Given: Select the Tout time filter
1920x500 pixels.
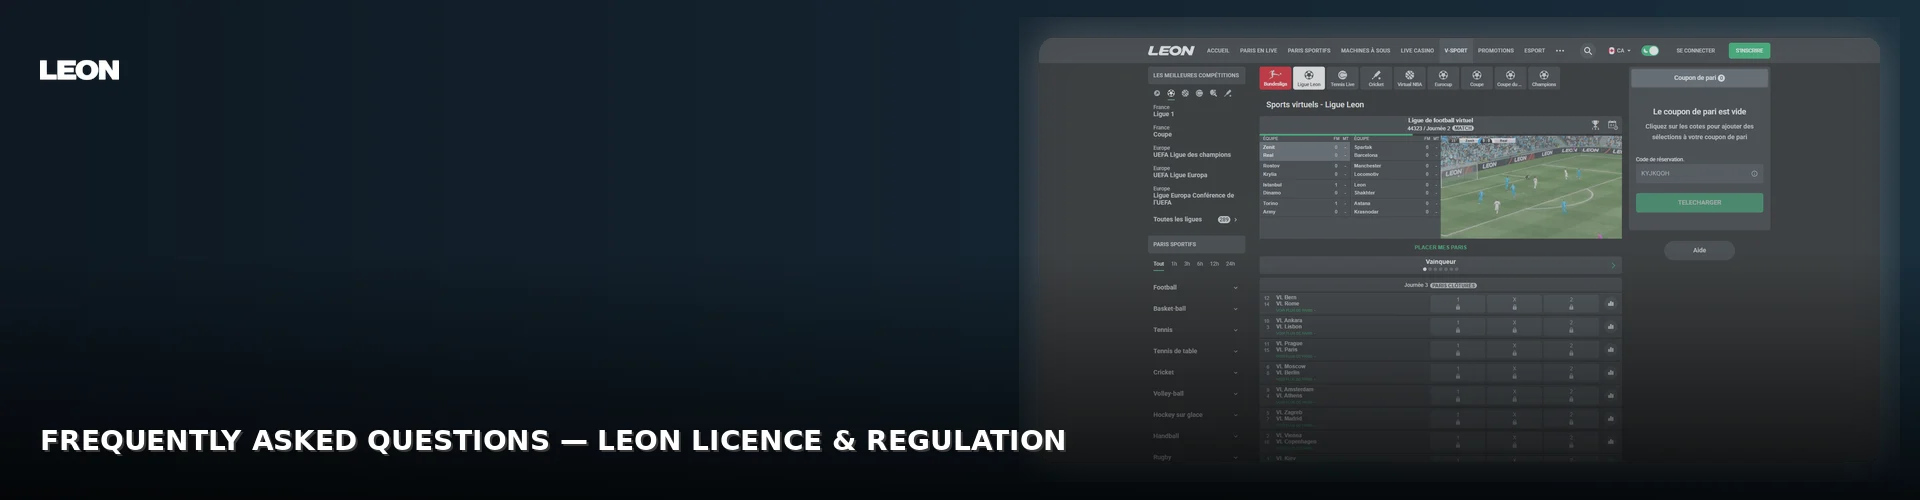Looking at the screenshot, I should [1159, 264].
